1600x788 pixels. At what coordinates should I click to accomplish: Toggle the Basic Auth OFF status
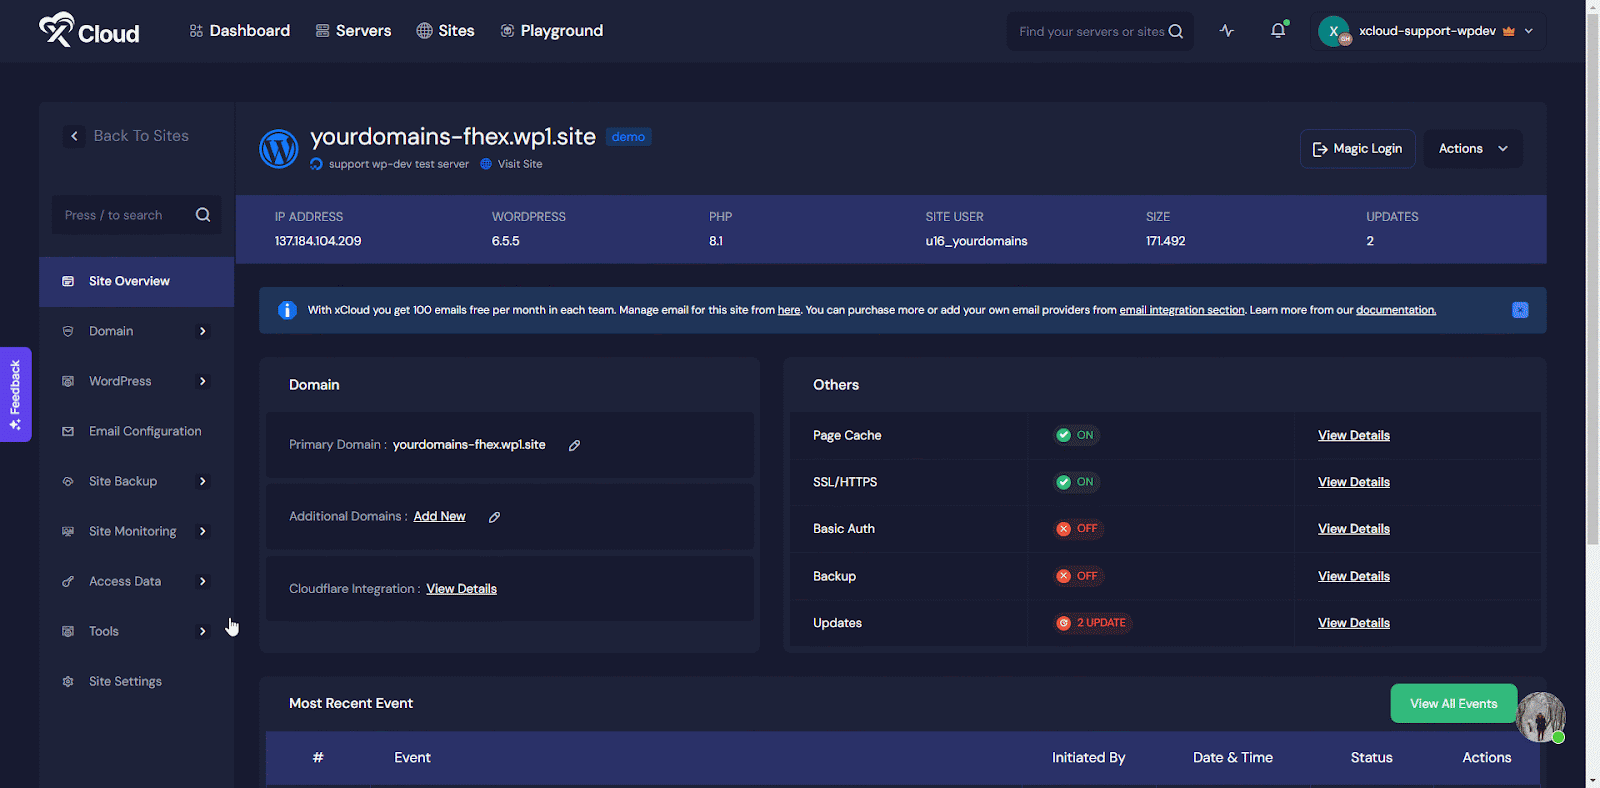[x=1077, y=529]
